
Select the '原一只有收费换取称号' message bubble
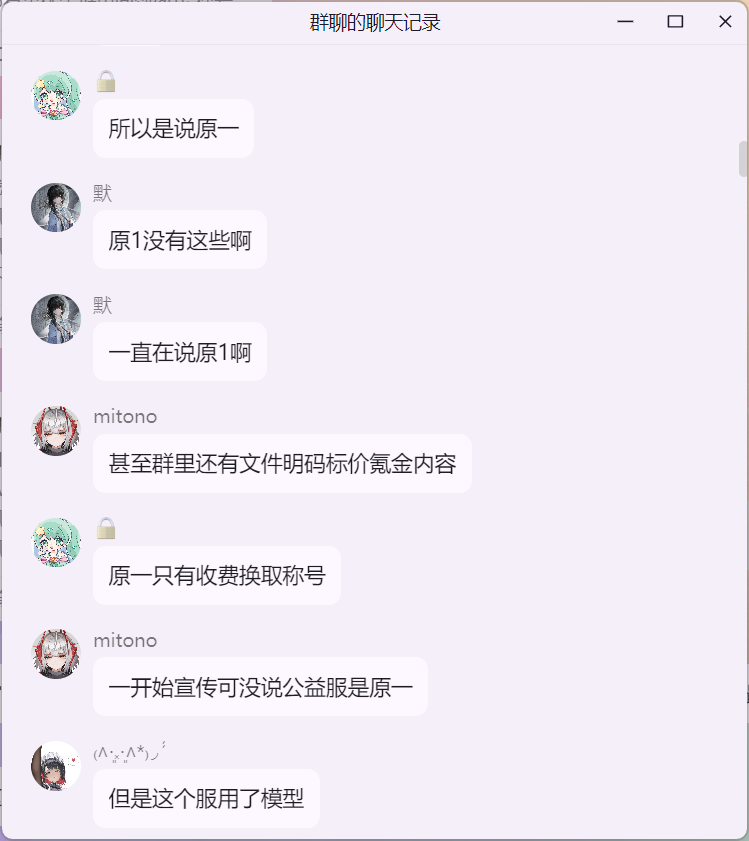[217, 576]
